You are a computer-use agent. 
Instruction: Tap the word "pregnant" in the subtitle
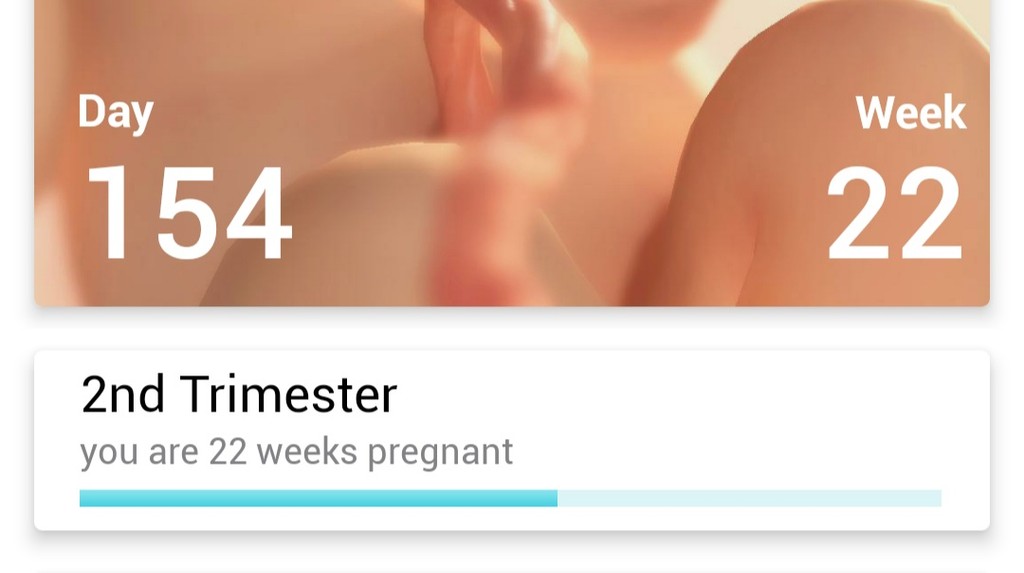pyautogui.click(x=440, y=453)
